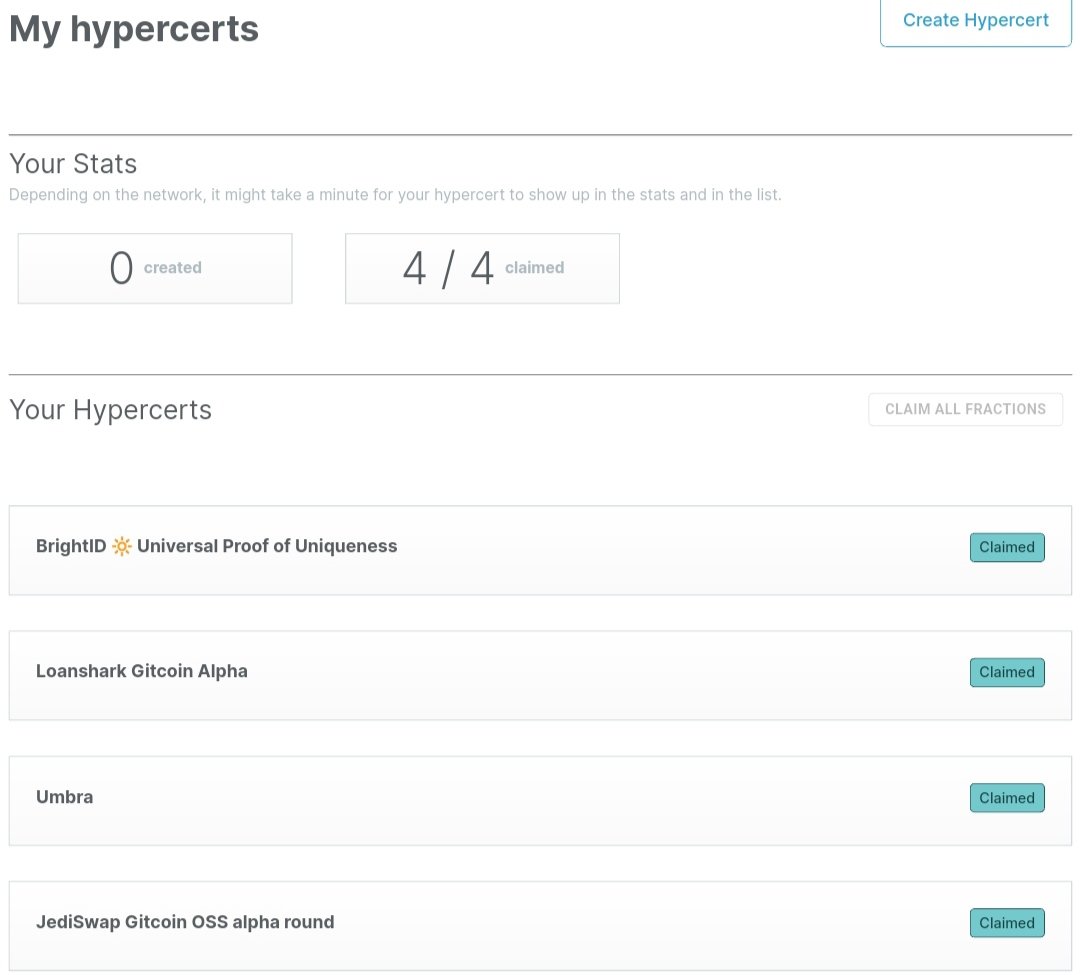This screenshot has height=975, width=1080.
Task: Click the claimed label next to 4/4
Action: pos(534,267)
